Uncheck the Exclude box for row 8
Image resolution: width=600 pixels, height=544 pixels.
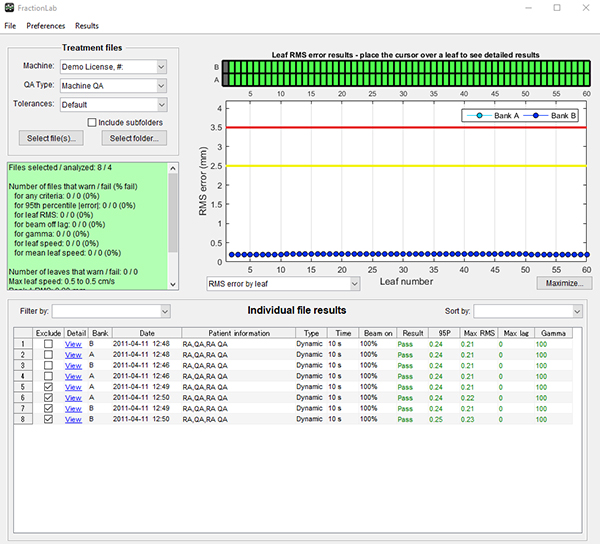coord(48,420)
